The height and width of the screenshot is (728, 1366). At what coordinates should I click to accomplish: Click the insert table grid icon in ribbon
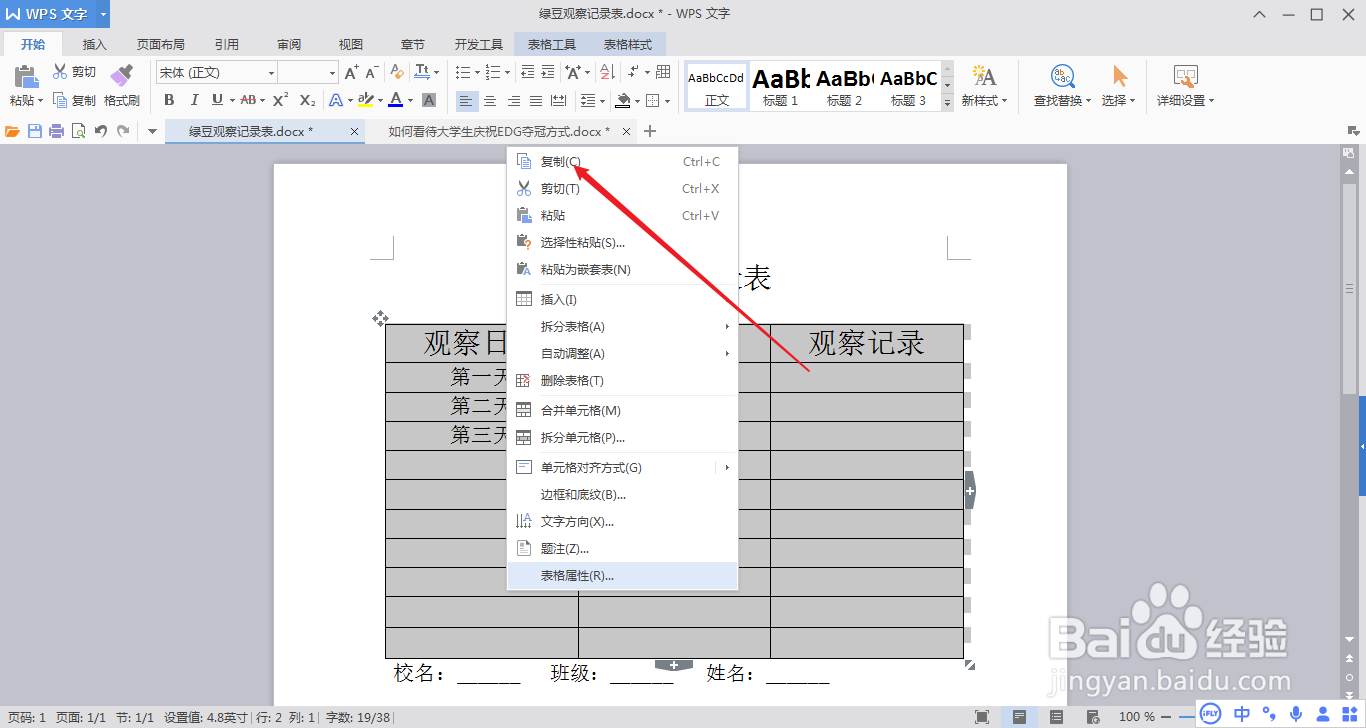[663, 72]
